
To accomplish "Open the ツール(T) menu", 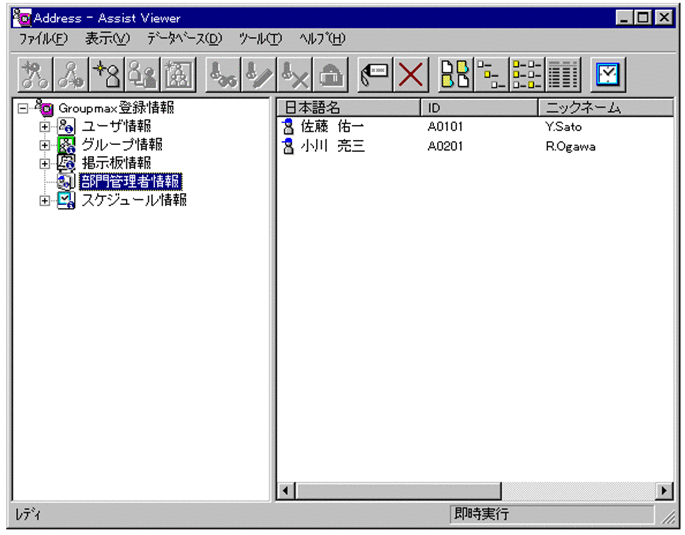I will [260, 39].
